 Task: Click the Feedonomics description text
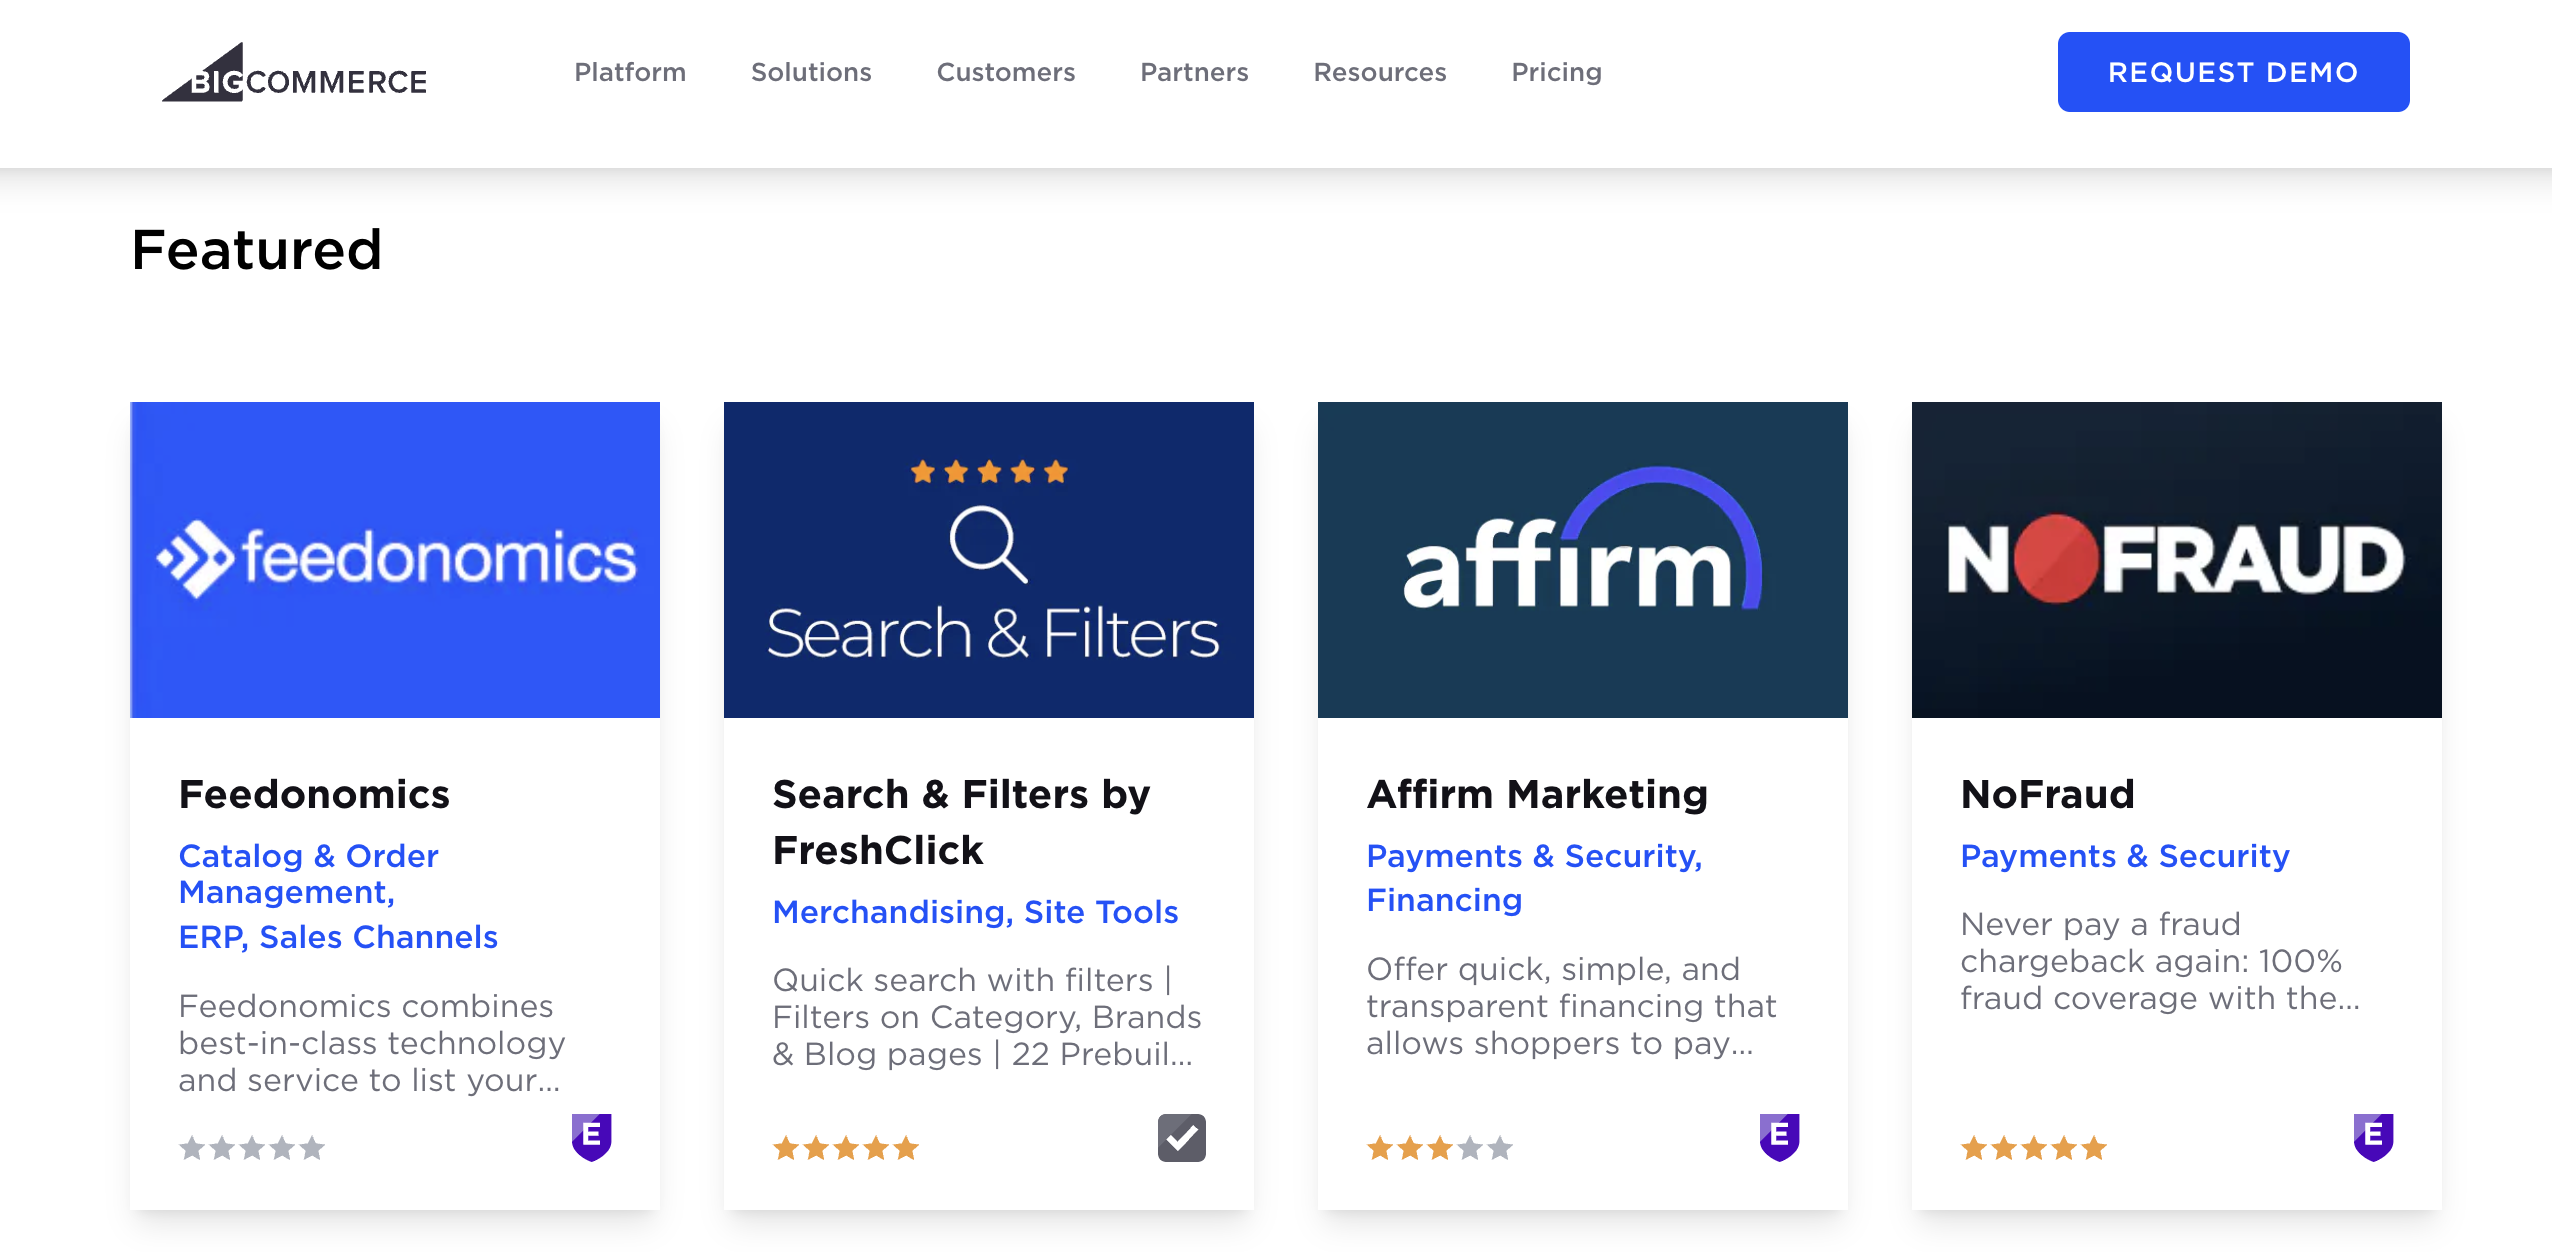(x=372, y=1043)
